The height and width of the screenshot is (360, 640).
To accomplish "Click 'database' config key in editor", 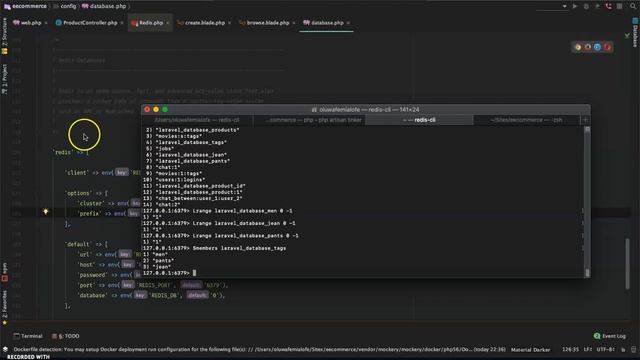I will (x=92, y=295).
